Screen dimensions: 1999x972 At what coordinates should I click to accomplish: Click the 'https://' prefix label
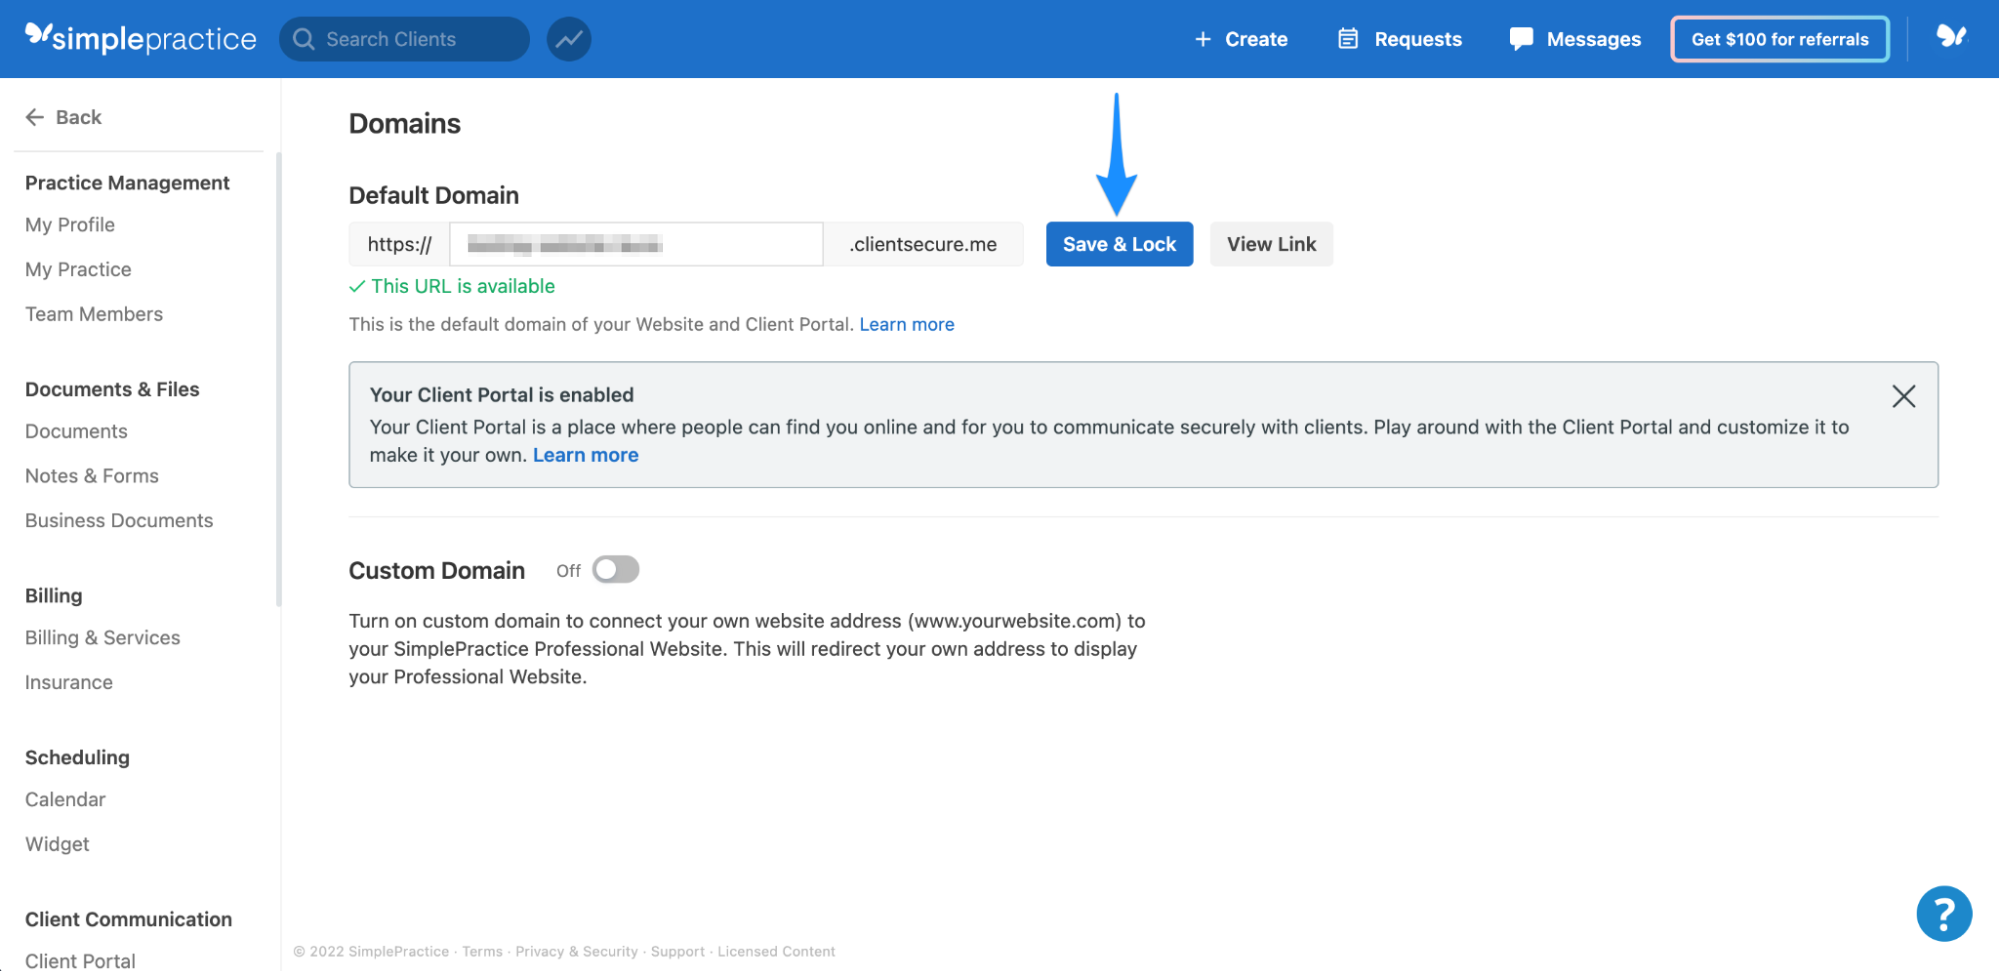[400, 244]
